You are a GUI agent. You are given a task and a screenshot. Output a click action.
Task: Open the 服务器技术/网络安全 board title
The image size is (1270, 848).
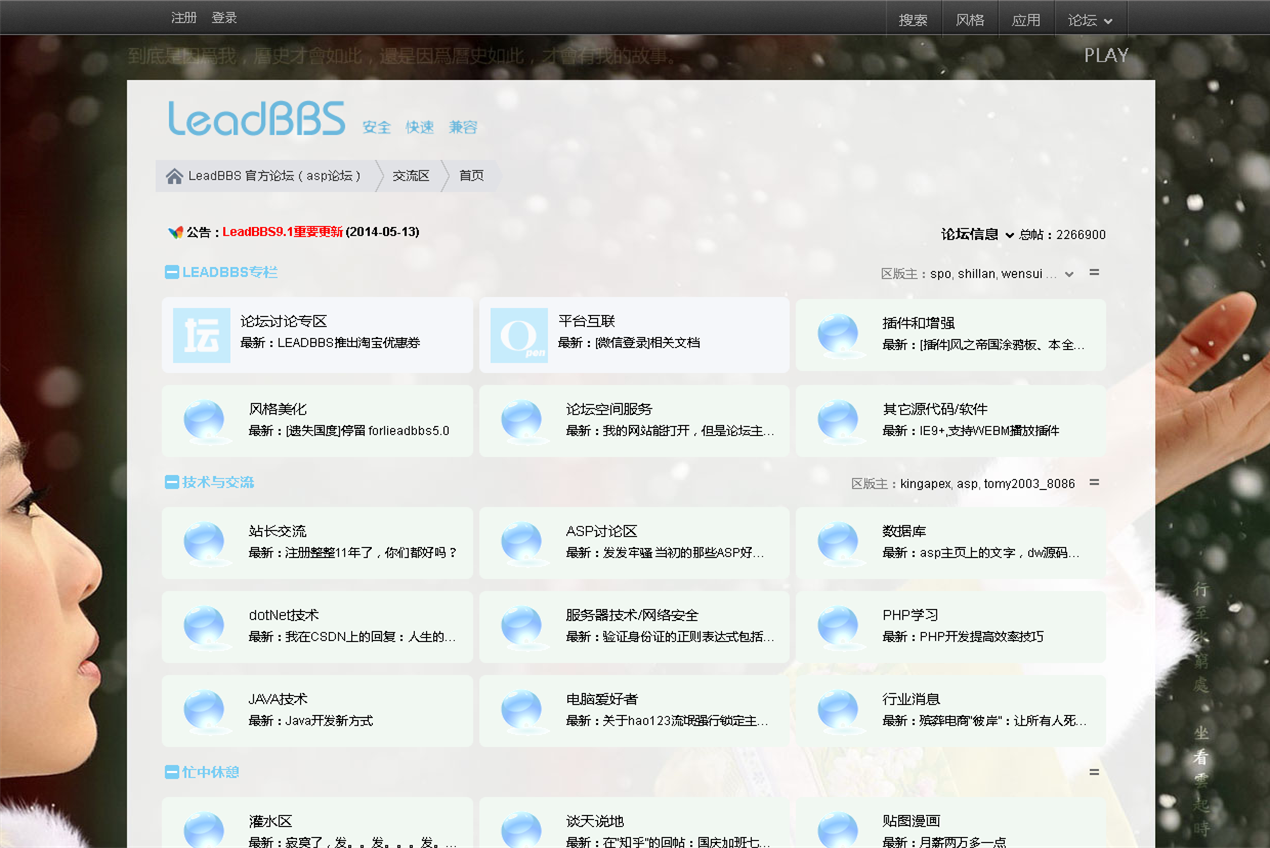pos(632,615)
